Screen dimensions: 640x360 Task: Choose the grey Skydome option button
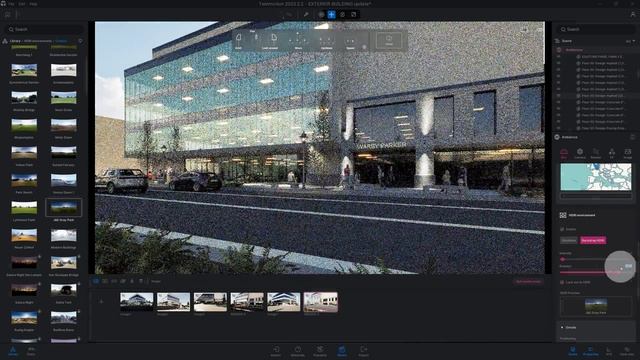(x=569, y=240)
